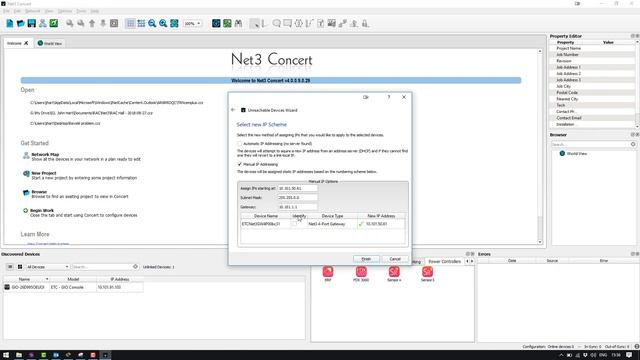640x360 pixels.
Task: Click the Cancel button in wizard
Action: click(395, 259)
